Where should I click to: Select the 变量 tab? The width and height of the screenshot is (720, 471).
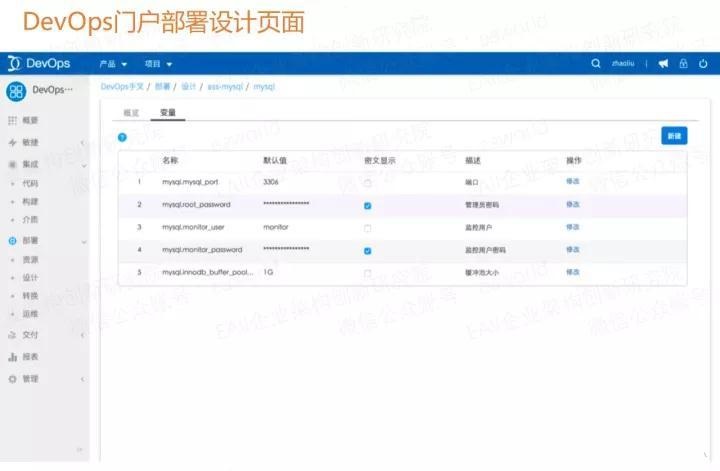coord(168,113)
